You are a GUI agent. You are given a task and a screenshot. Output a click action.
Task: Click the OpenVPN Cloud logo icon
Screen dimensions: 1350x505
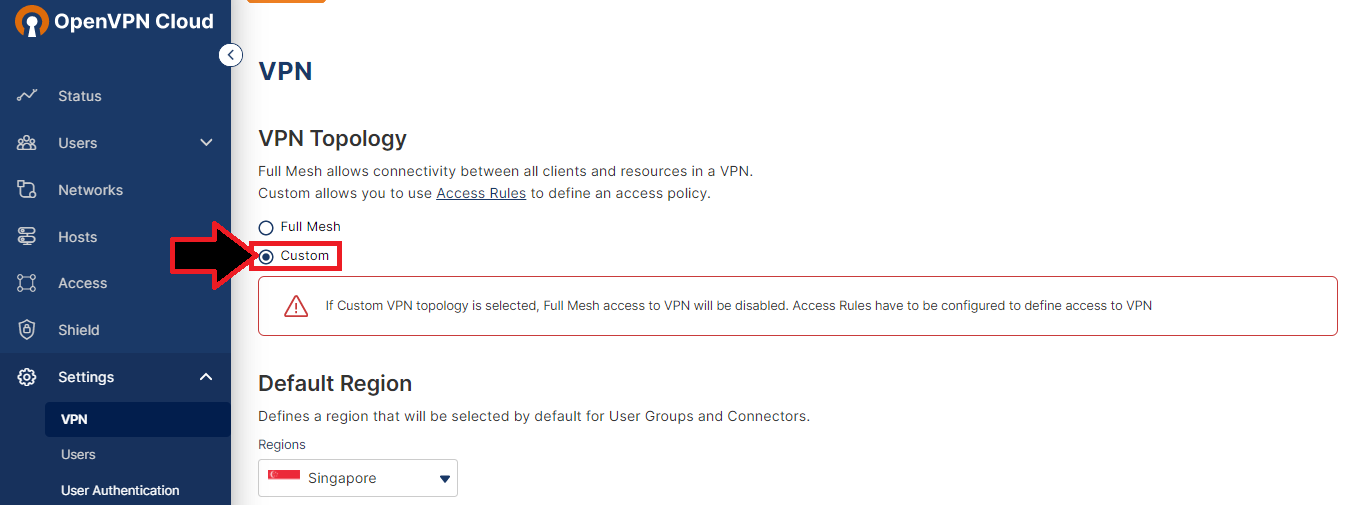tap(31, 21)
